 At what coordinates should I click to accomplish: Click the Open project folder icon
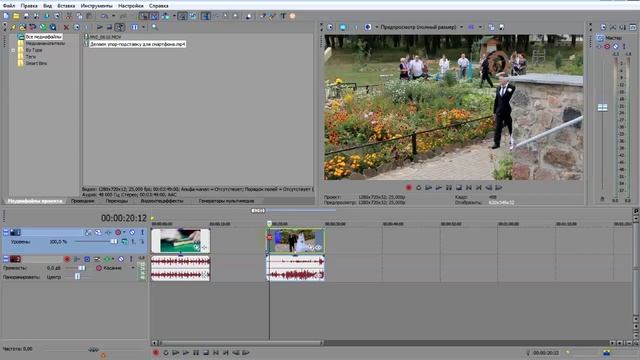16,16
